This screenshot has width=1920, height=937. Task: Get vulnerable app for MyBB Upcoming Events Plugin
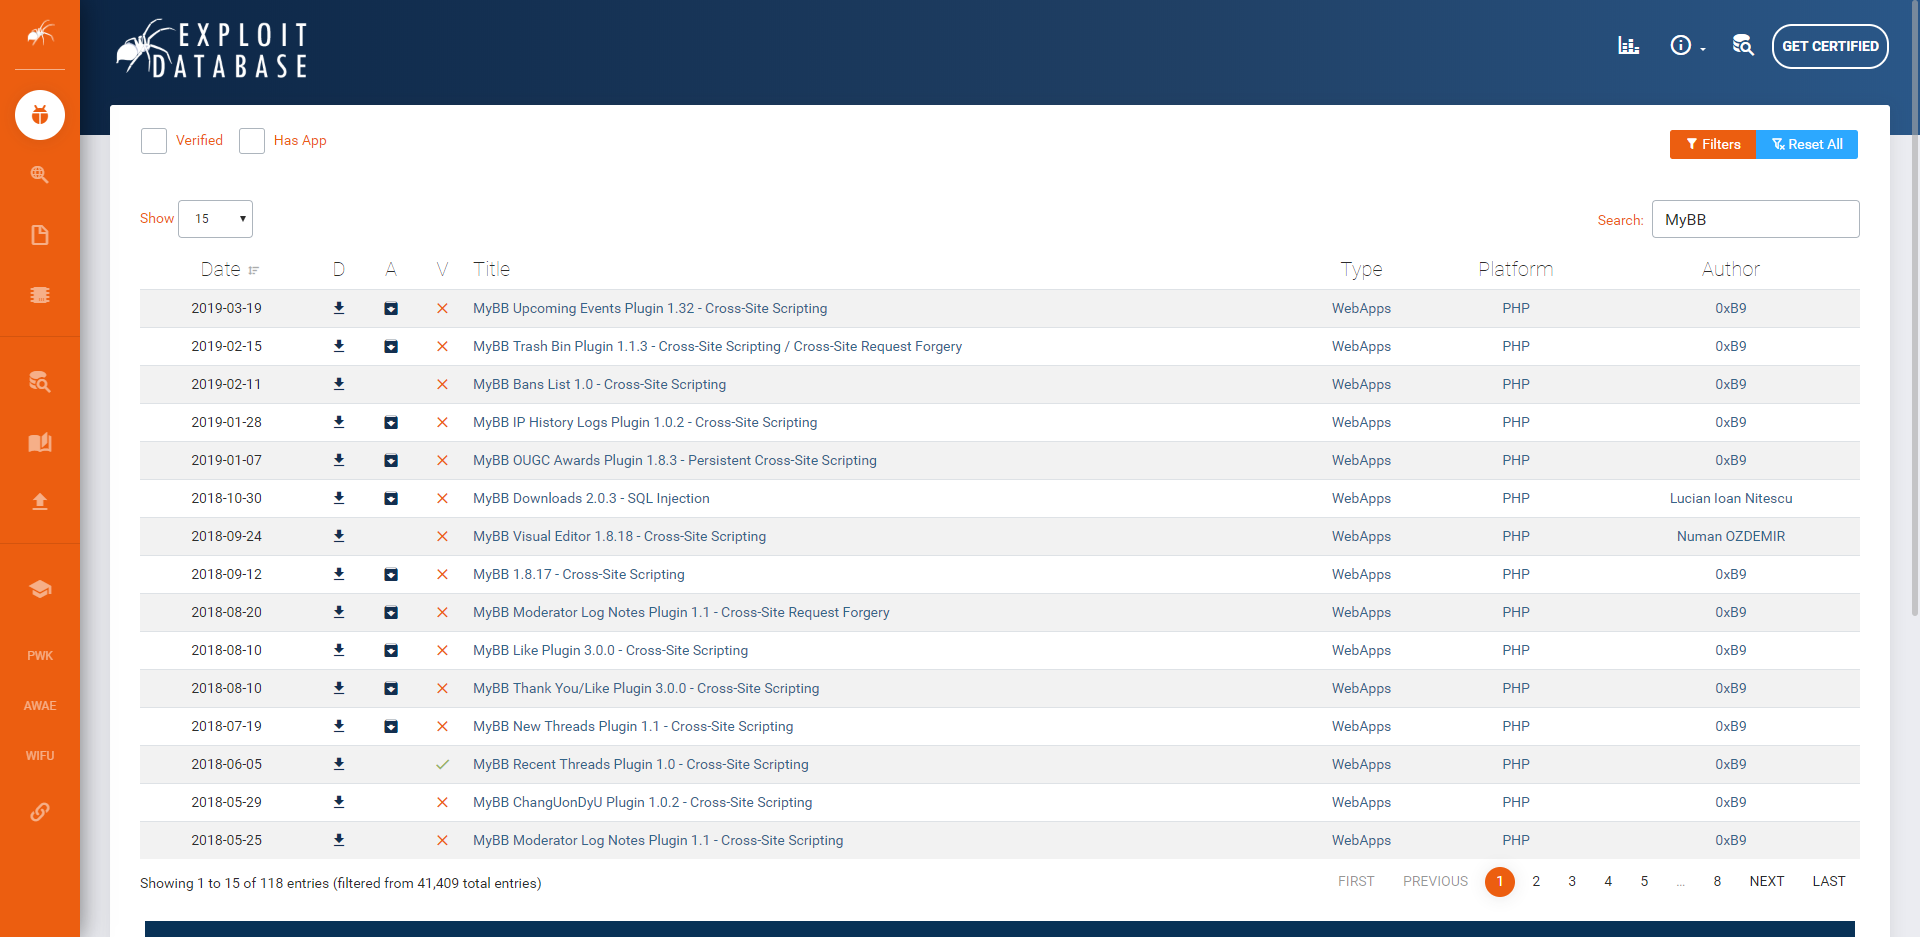tap(391, 309)
